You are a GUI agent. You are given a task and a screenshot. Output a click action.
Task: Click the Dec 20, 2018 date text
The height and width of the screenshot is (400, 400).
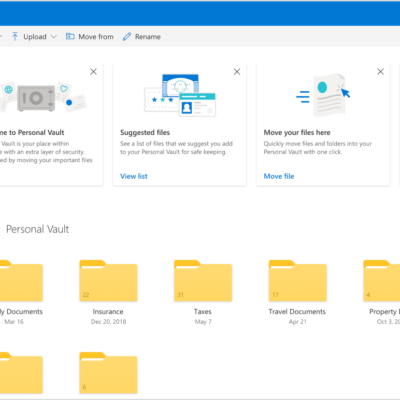tap(109, 322)
